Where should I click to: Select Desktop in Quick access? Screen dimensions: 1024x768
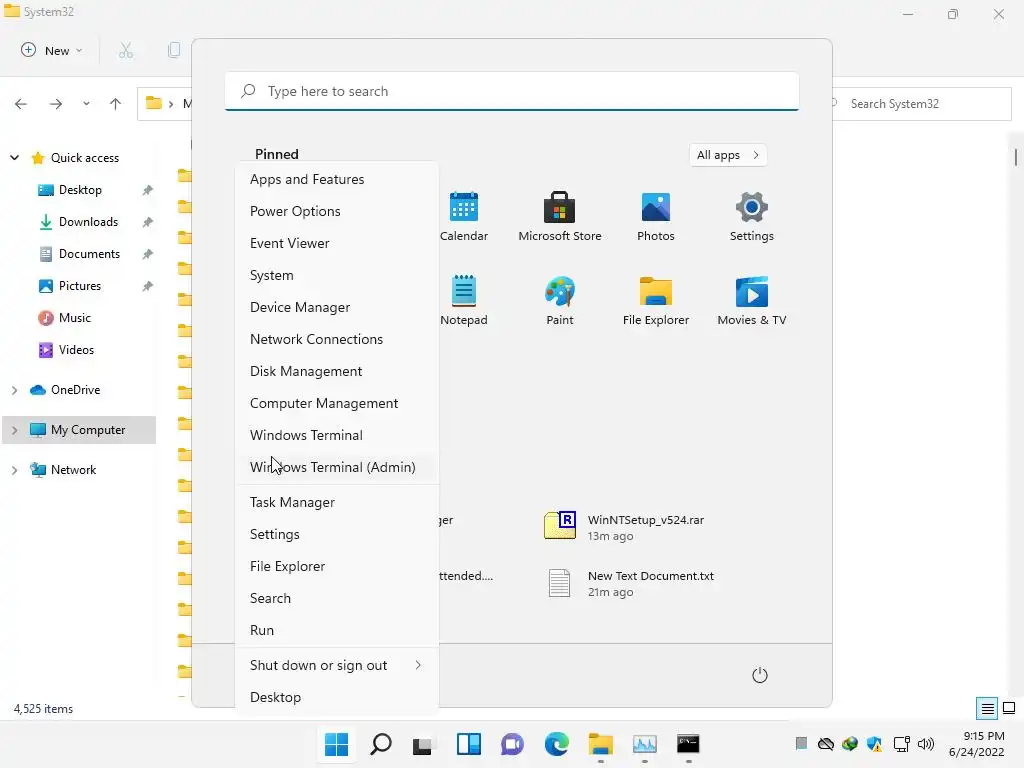pyautogui.click(x=80, y=190)
